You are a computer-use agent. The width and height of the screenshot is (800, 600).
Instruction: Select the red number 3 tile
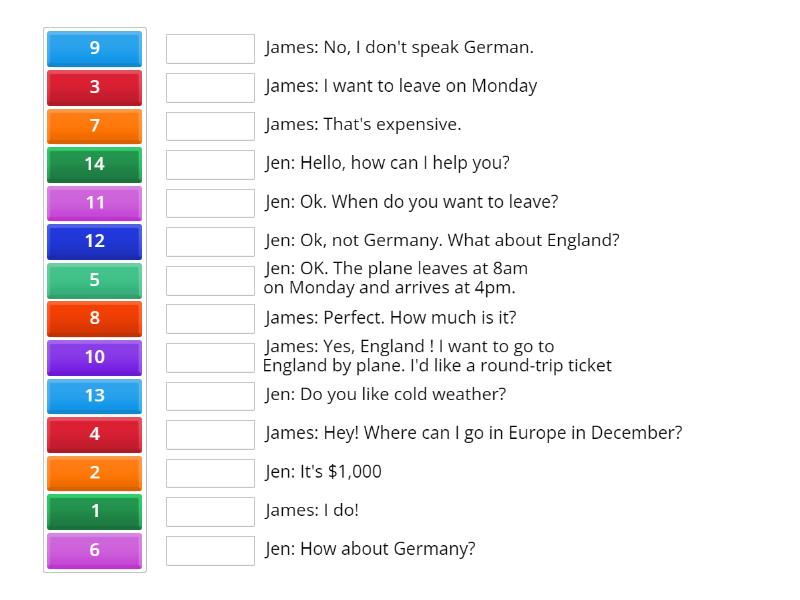pos(94,87)
